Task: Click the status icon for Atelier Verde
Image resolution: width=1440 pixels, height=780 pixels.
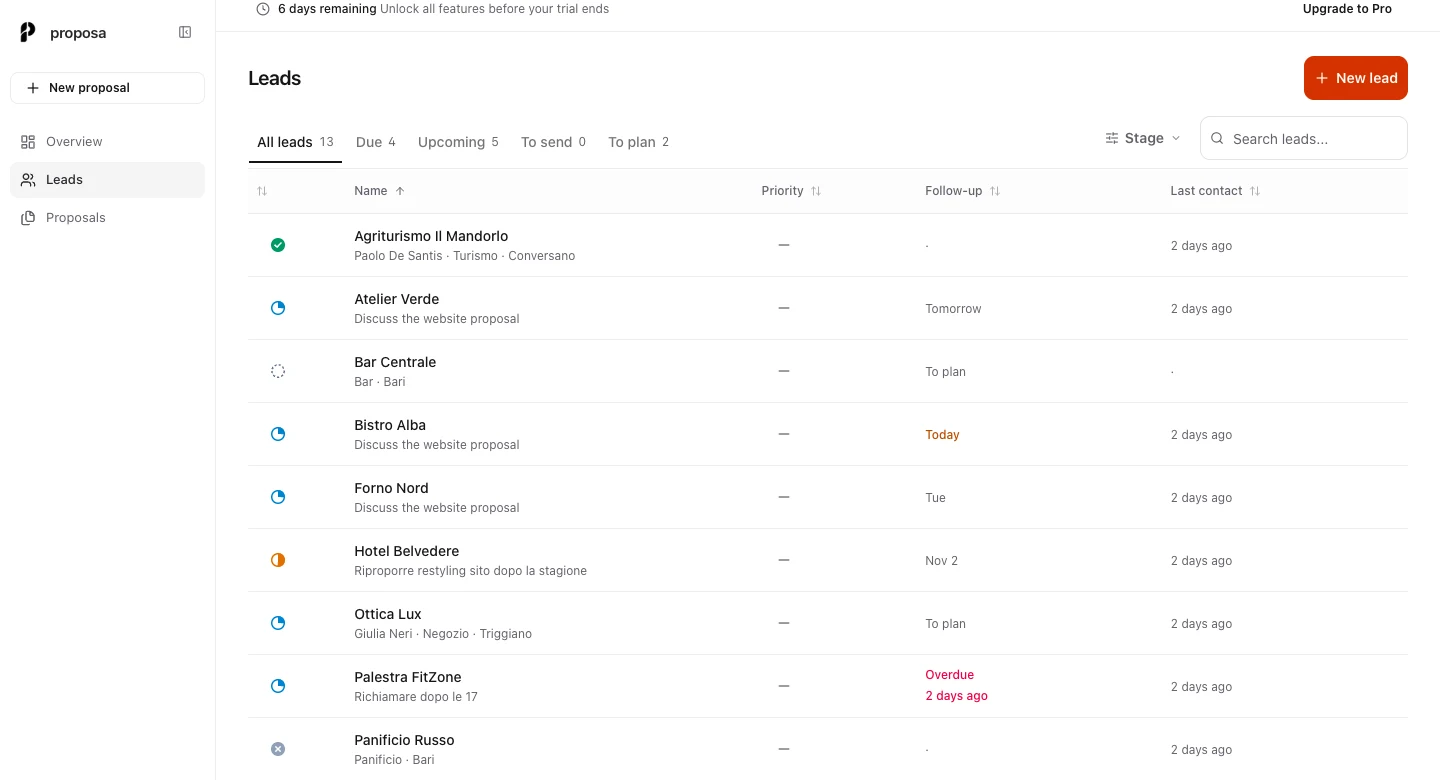Action: pos(278,308)
